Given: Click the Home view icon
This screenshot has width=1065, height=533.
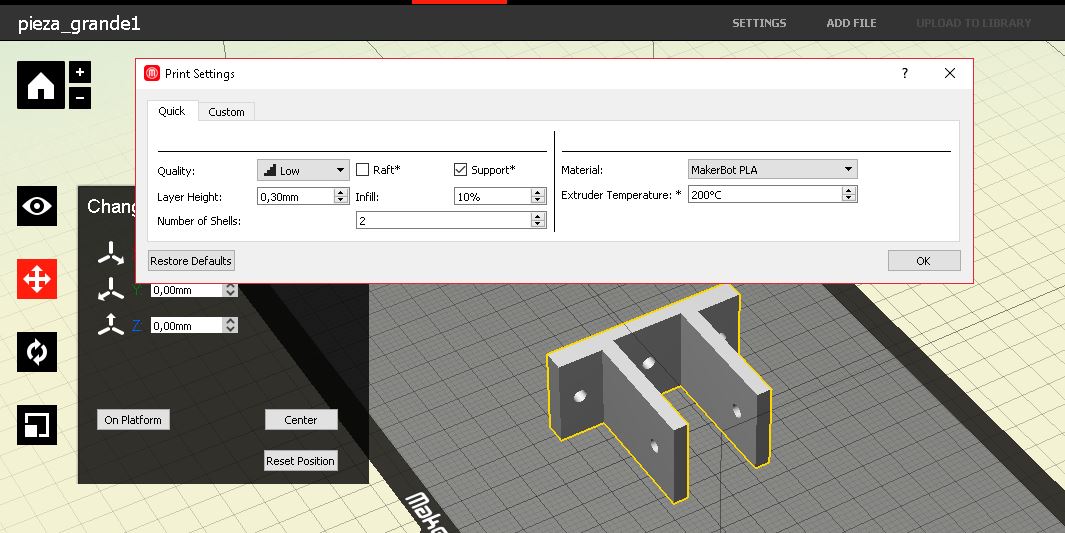Looking at the screenshot, I should pos(41,85).
